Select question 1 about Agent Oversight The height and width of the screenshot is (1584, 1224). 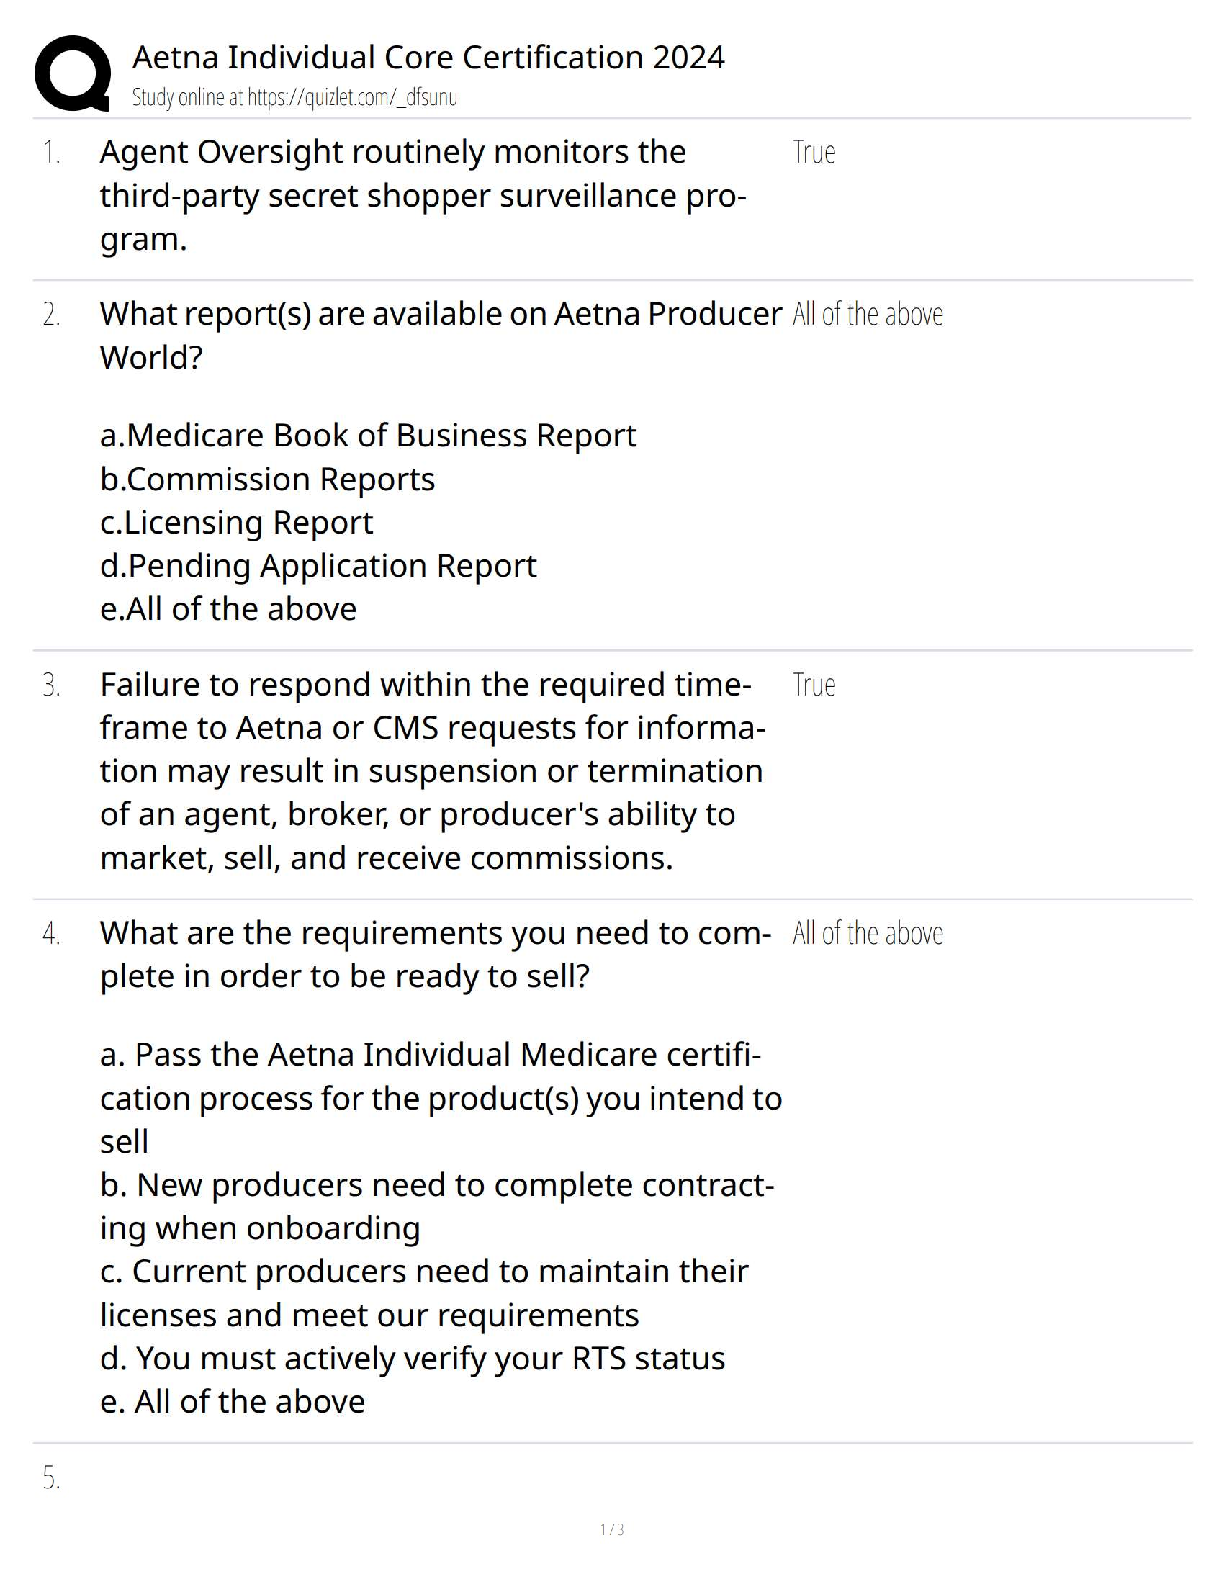coord(423,195)
